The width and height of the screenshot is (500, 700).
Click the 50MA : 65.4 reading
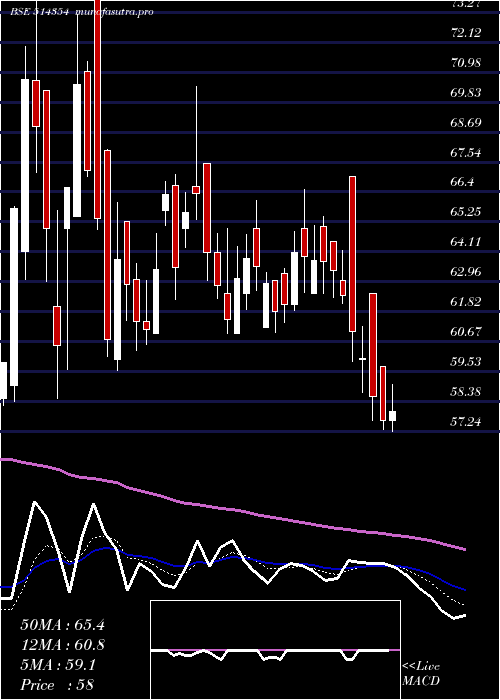(62, 625)
